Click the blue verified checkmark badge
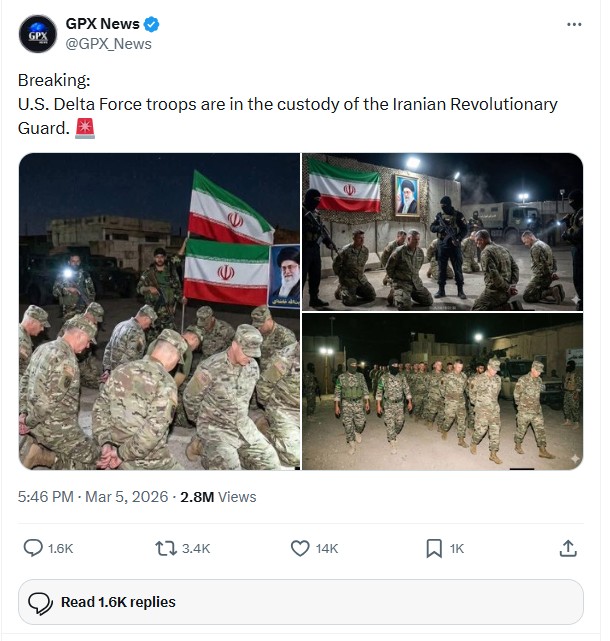 pyautogui.click(x=152, y=24)
